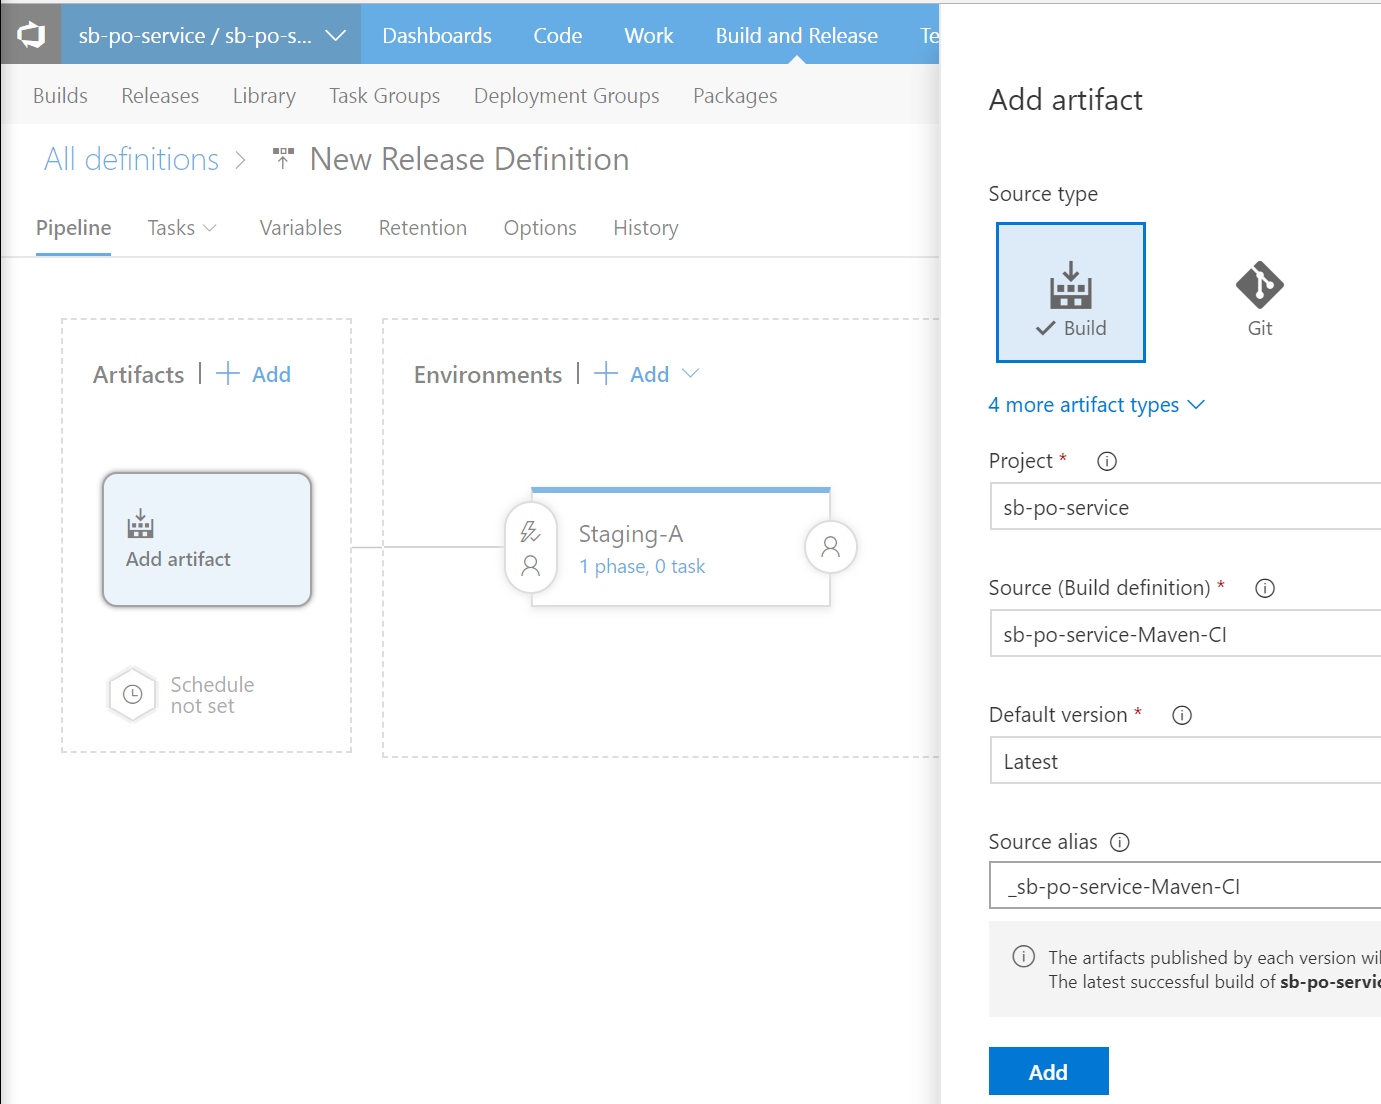Image resolution: width=1381 pixels, height=1104 pixels.
Task: Open Task Groups
Action: coord(385,96)
